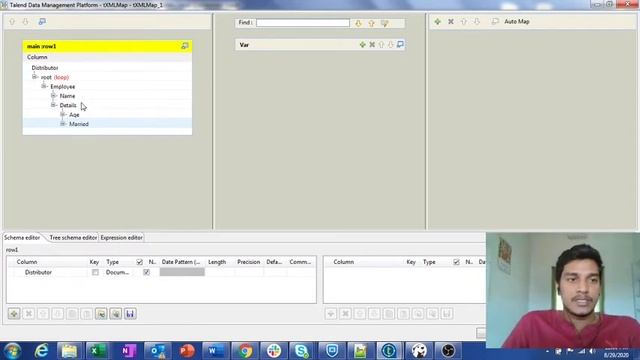
Task: Minimize the Var table
Action: point(400,44)
